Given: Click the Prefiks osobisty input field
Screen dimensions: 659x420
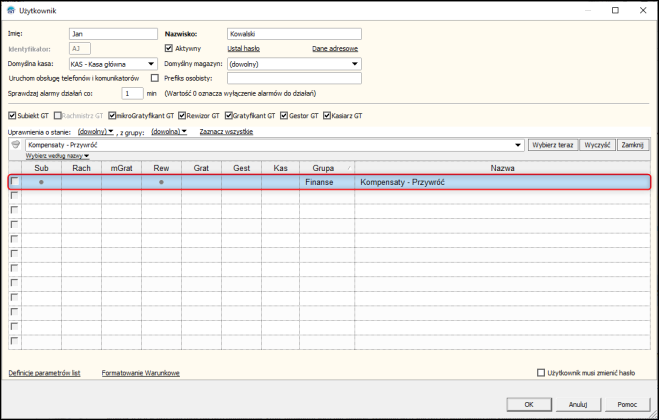Looking at the screenshot, I should click(294, 78).
